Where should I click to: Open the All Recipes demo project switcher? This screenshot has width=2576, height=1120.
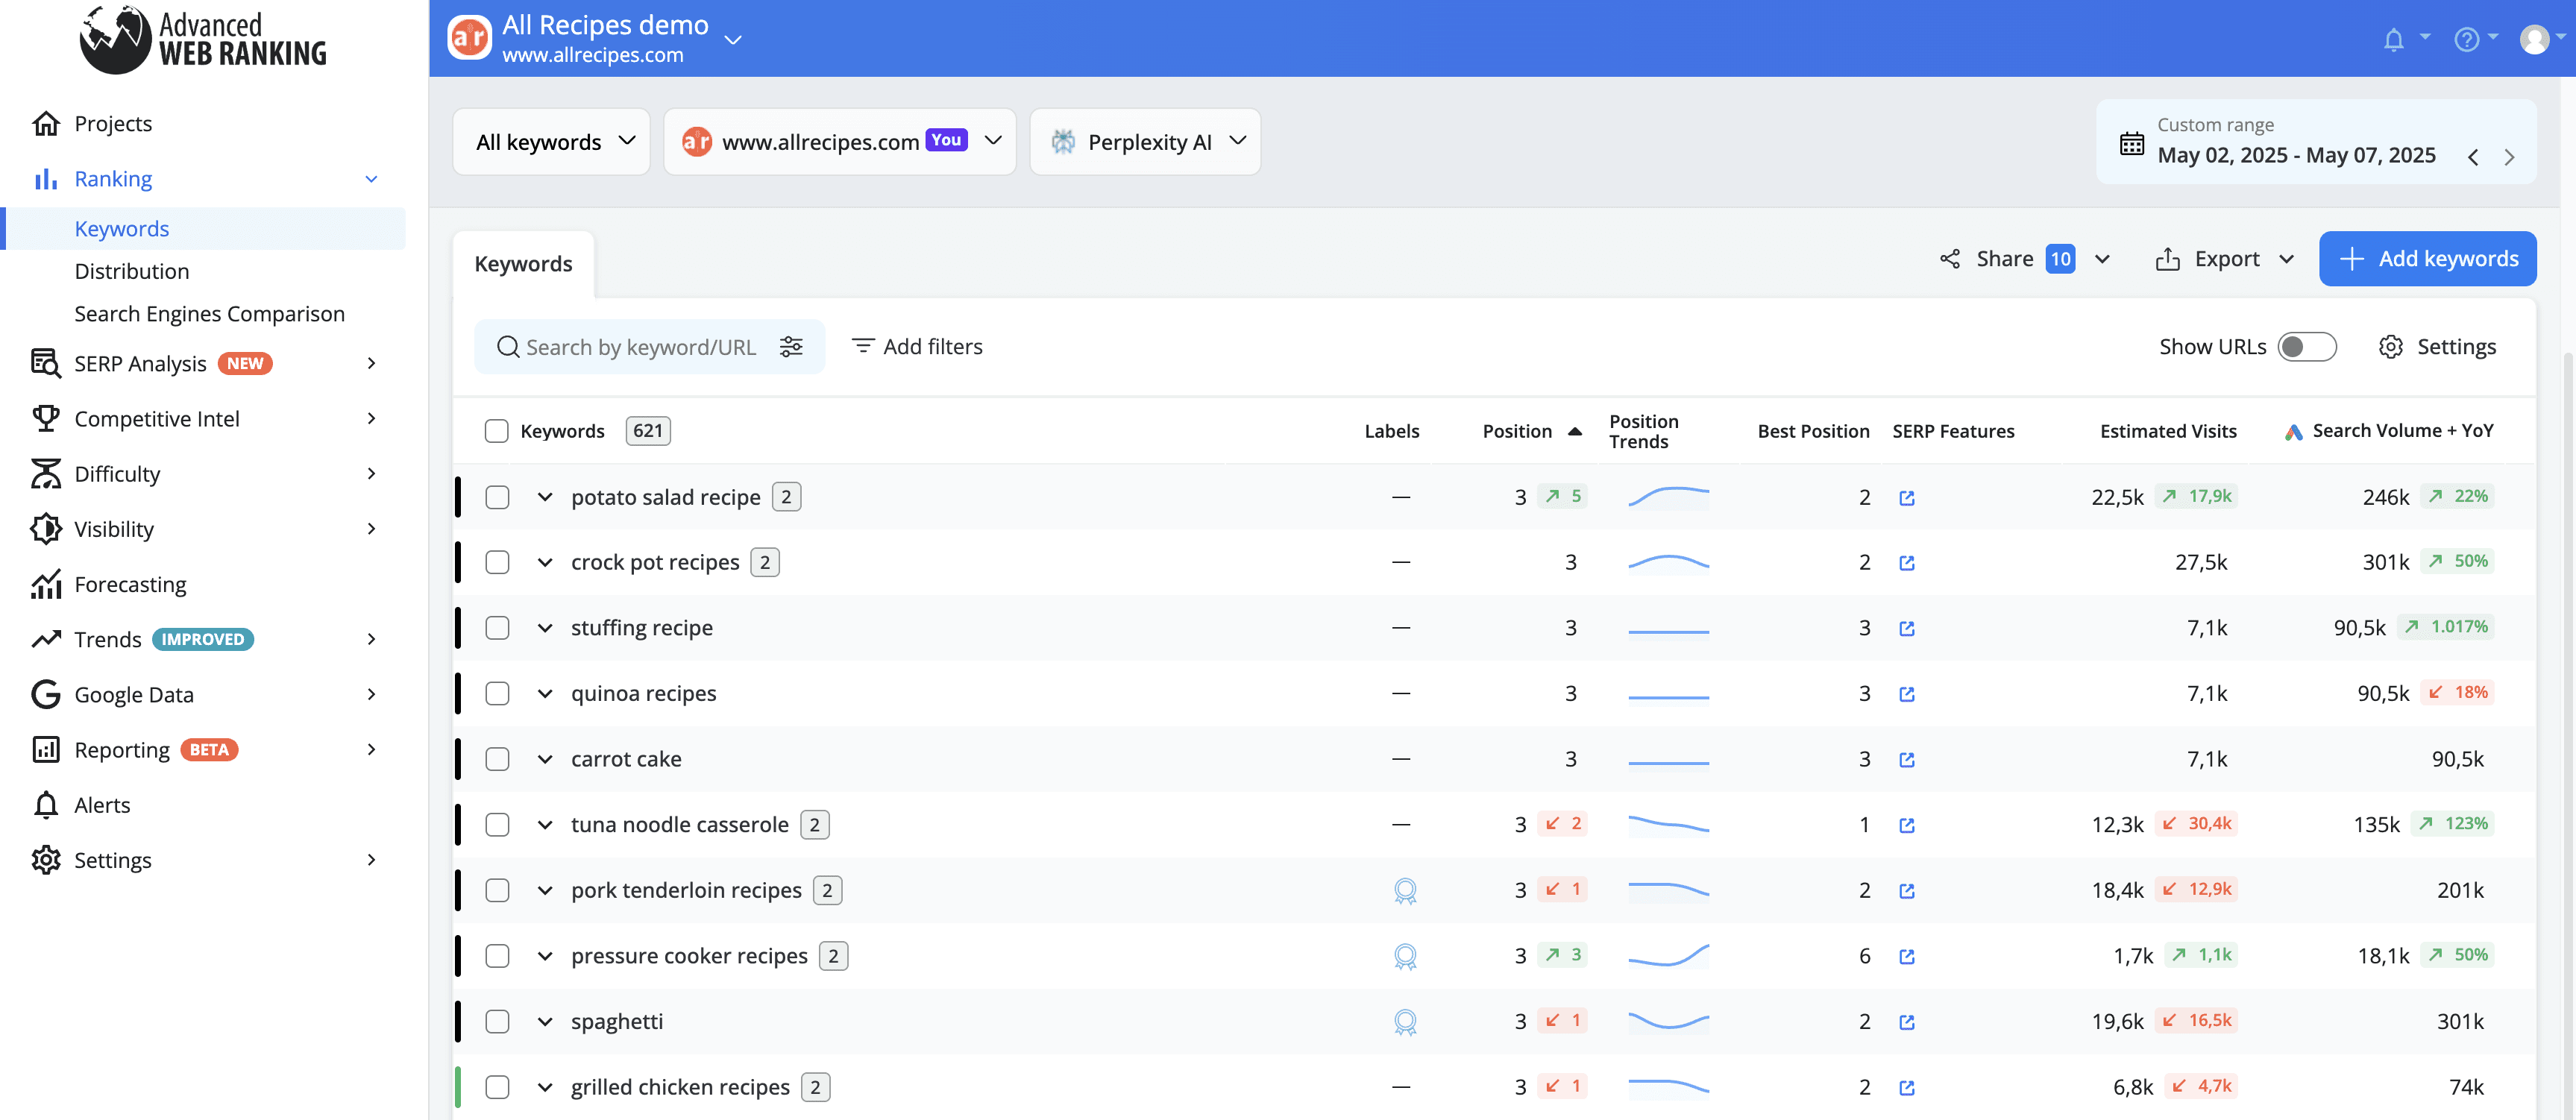pos(733,40)
